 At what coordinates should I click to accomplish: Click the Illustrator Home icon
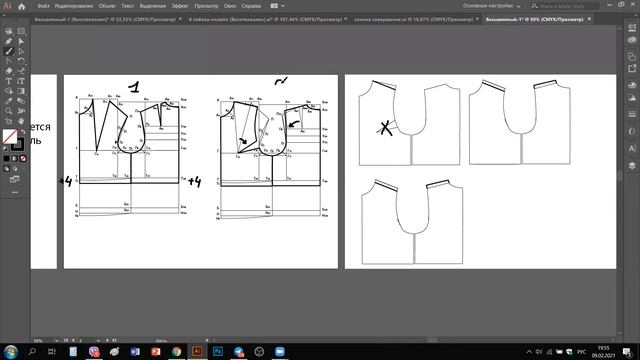click(22, 6)
